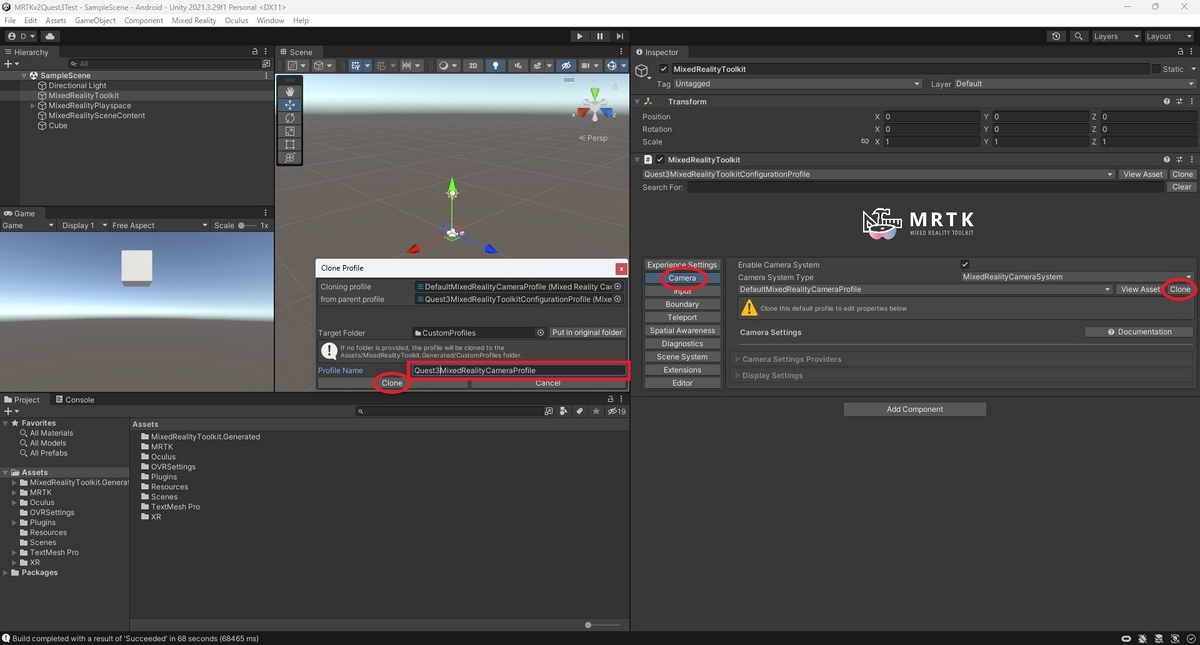Viewport: 1200px width, 645px height.
Task: Click the play button
Action: (579, 36)
